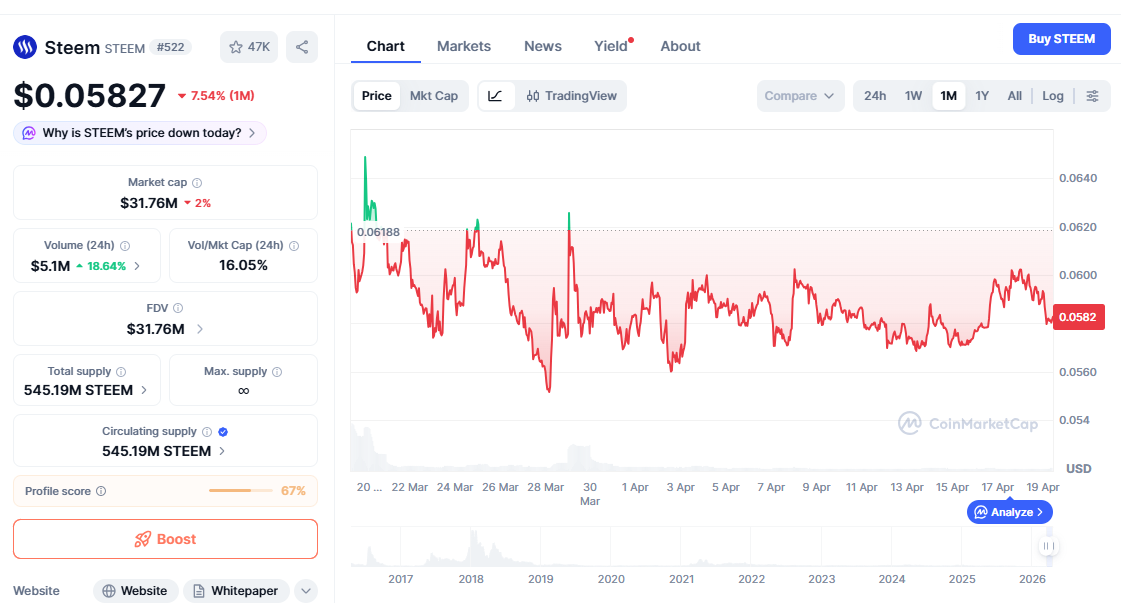1121x603 pixels.
Task: Click the FDV info icon
Action: pos(178,309)
